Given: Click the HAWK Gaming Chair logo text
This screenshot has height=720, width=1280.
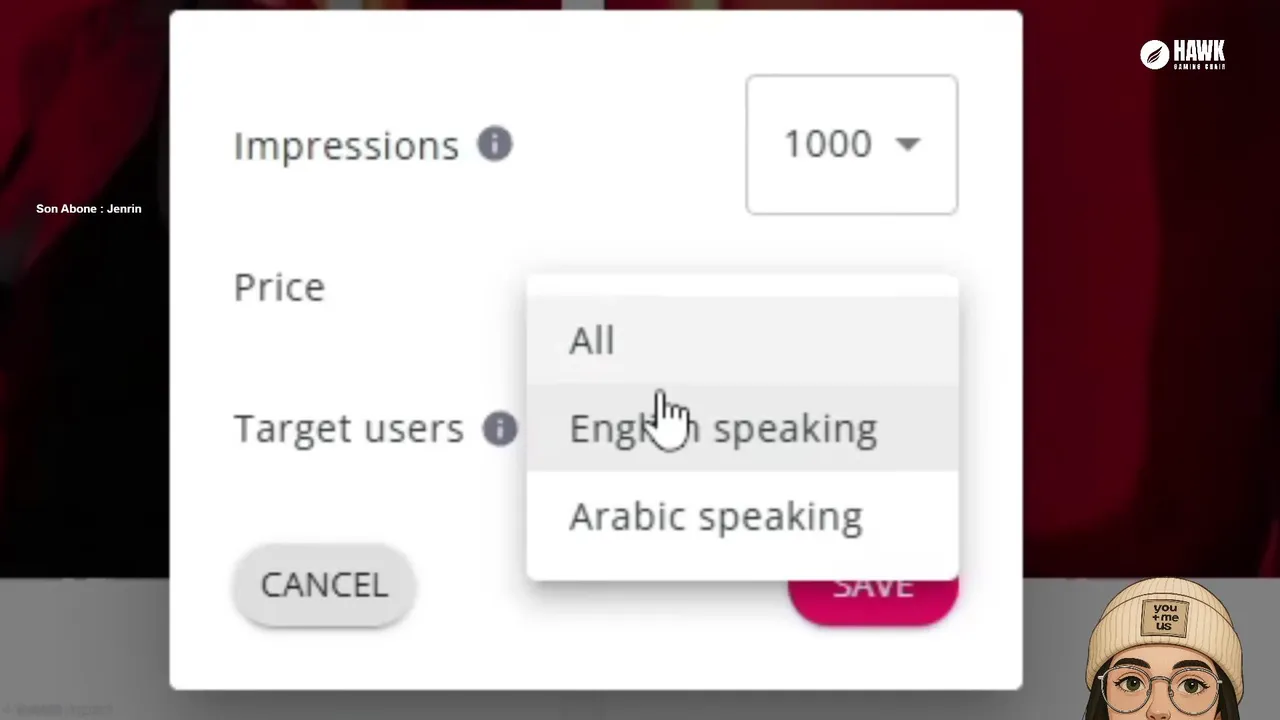Looking at the screenshot, I should coord(1199,54).
